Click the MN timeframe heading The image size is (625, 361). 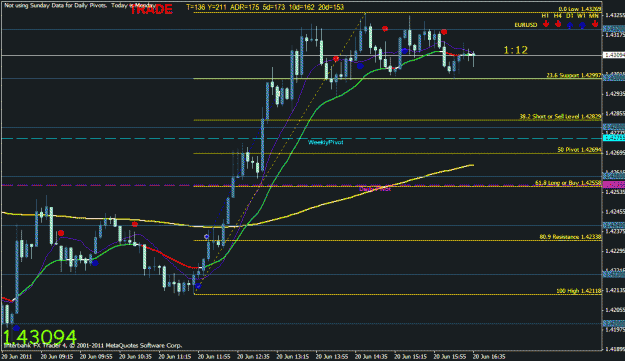(x=594, y=16)
